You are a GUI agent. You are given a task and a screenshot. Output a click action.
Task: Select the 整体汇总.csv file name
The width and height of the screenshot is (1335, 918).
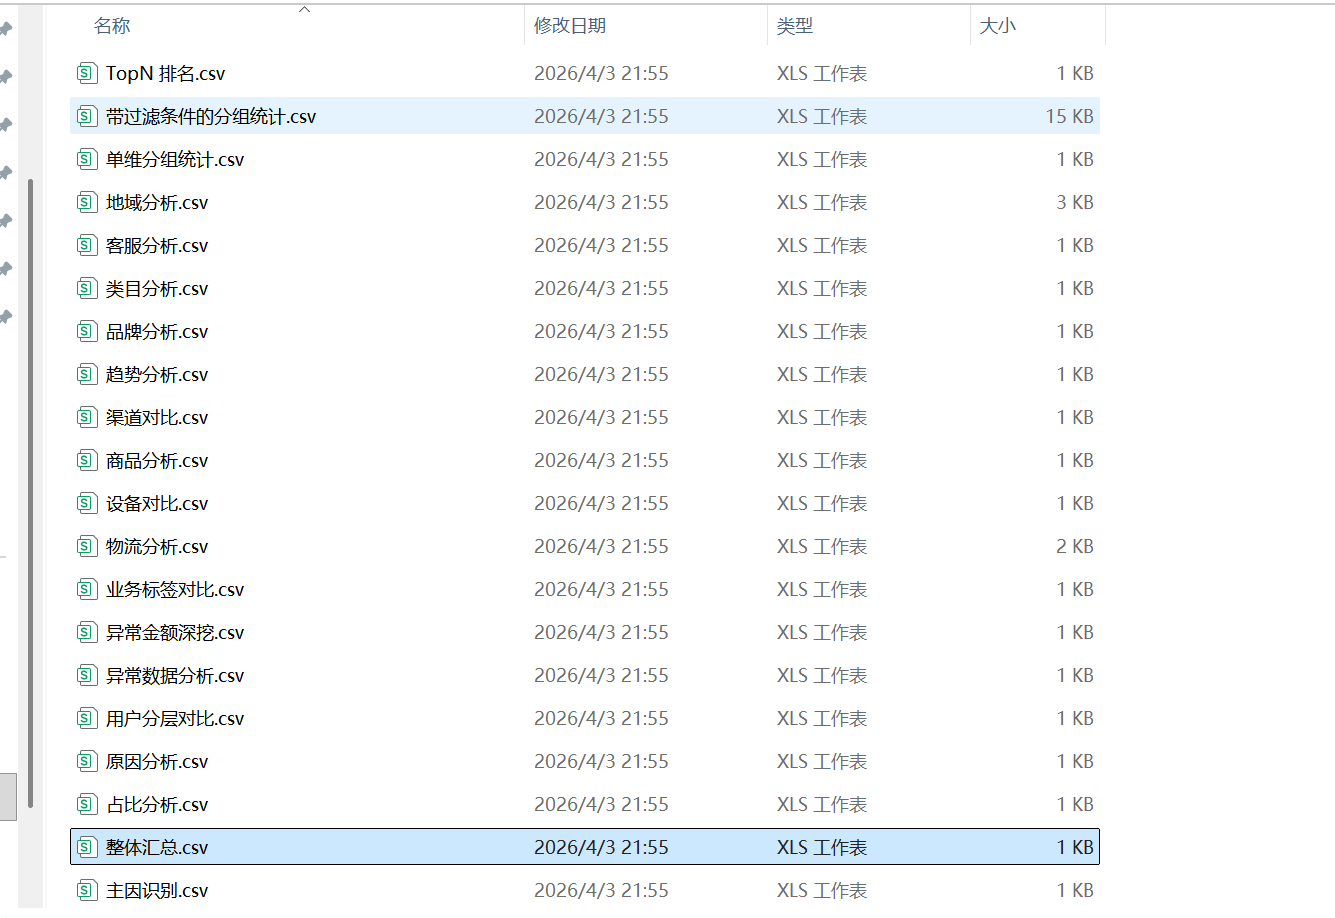tap(157, 848)
